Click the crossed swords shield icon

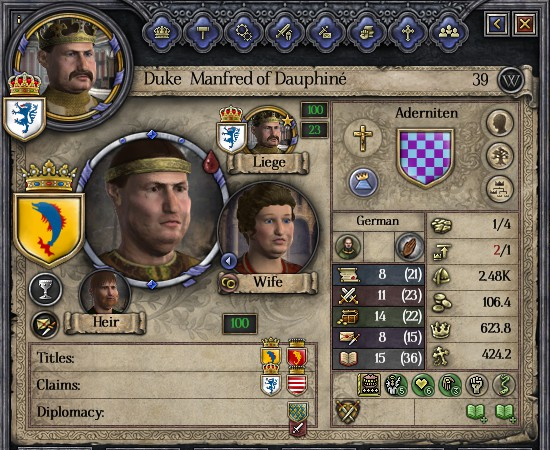(348, 411)
